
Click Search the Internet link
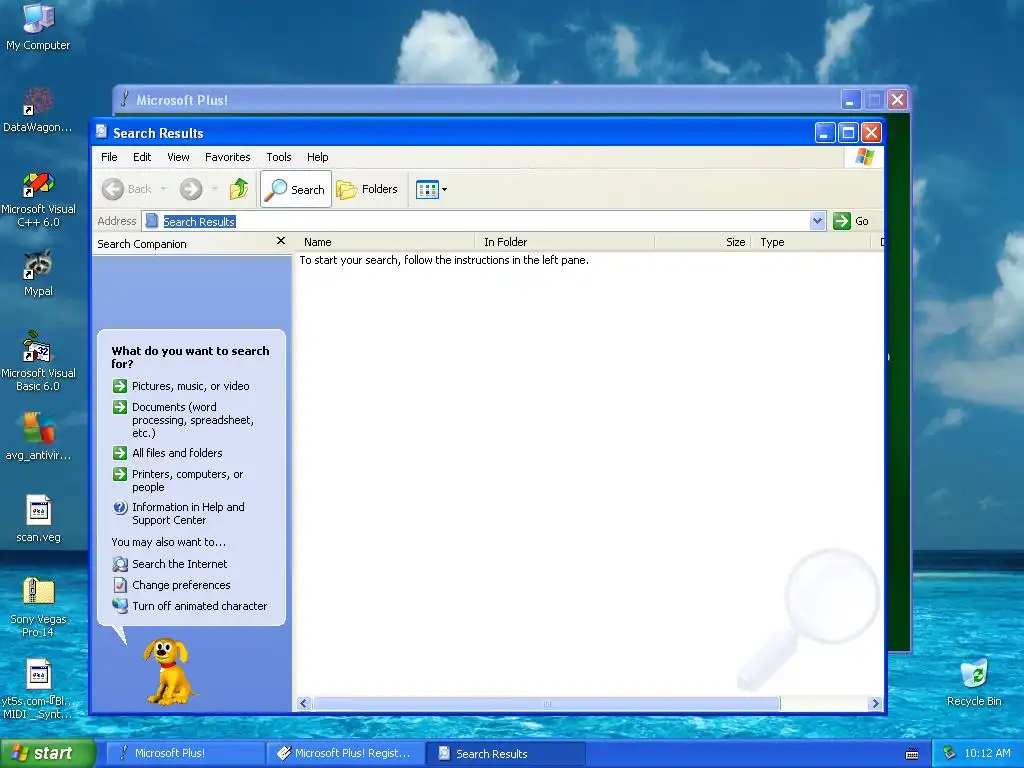[x=170, y=564]
